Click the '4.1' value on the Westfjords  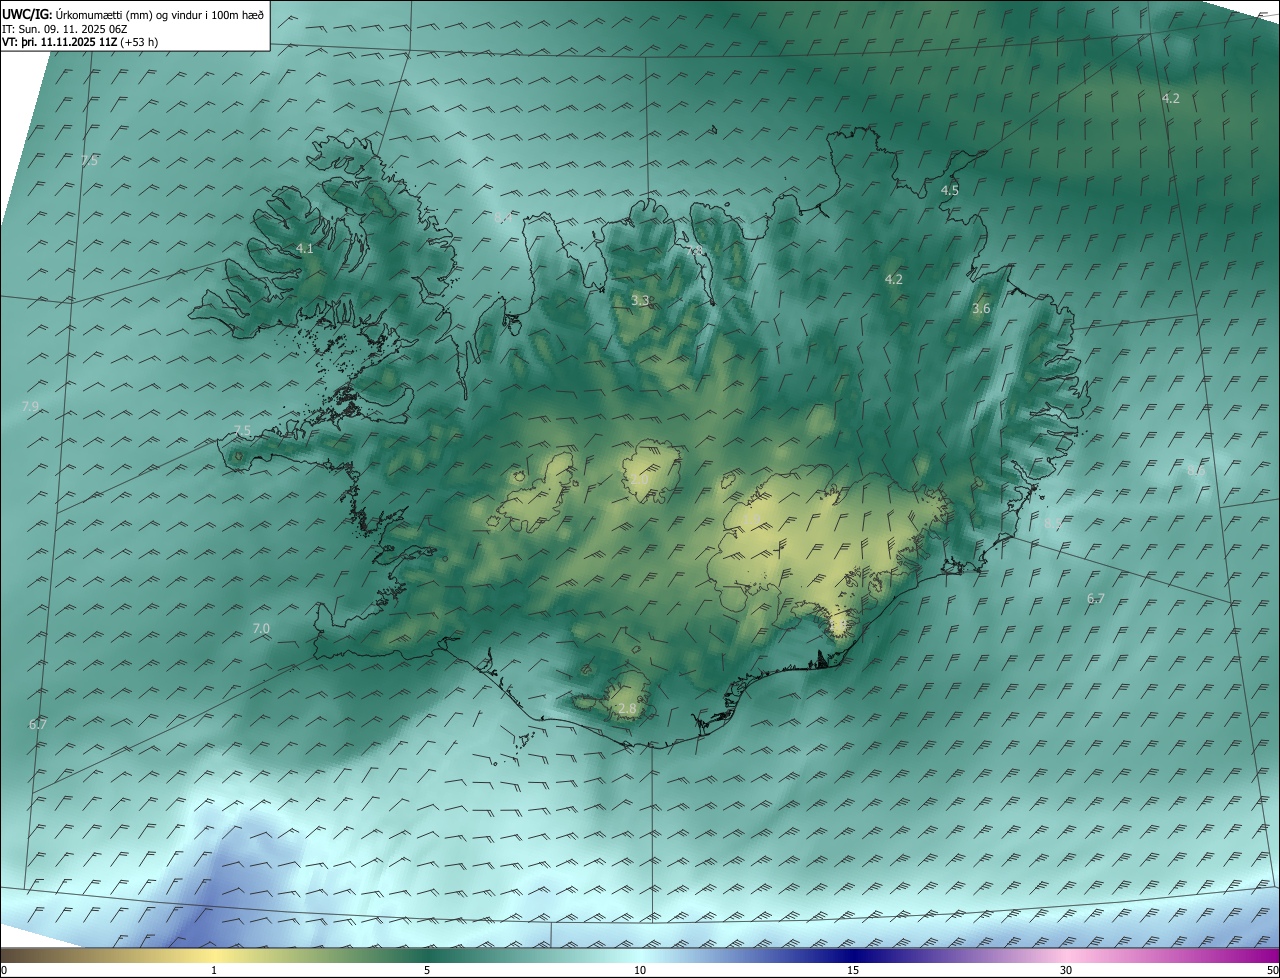click(x=305, y=248)
